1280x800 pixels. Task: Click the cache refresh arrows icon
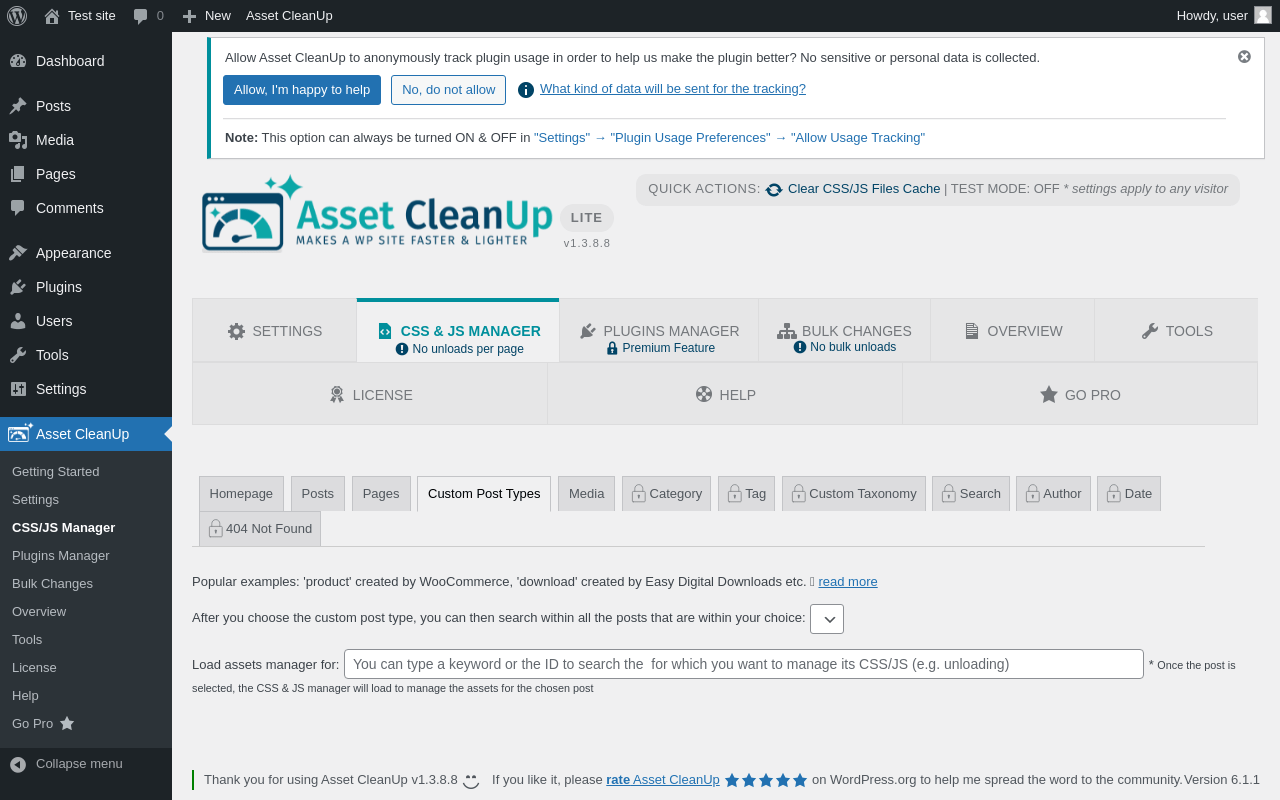click(774, 189)
